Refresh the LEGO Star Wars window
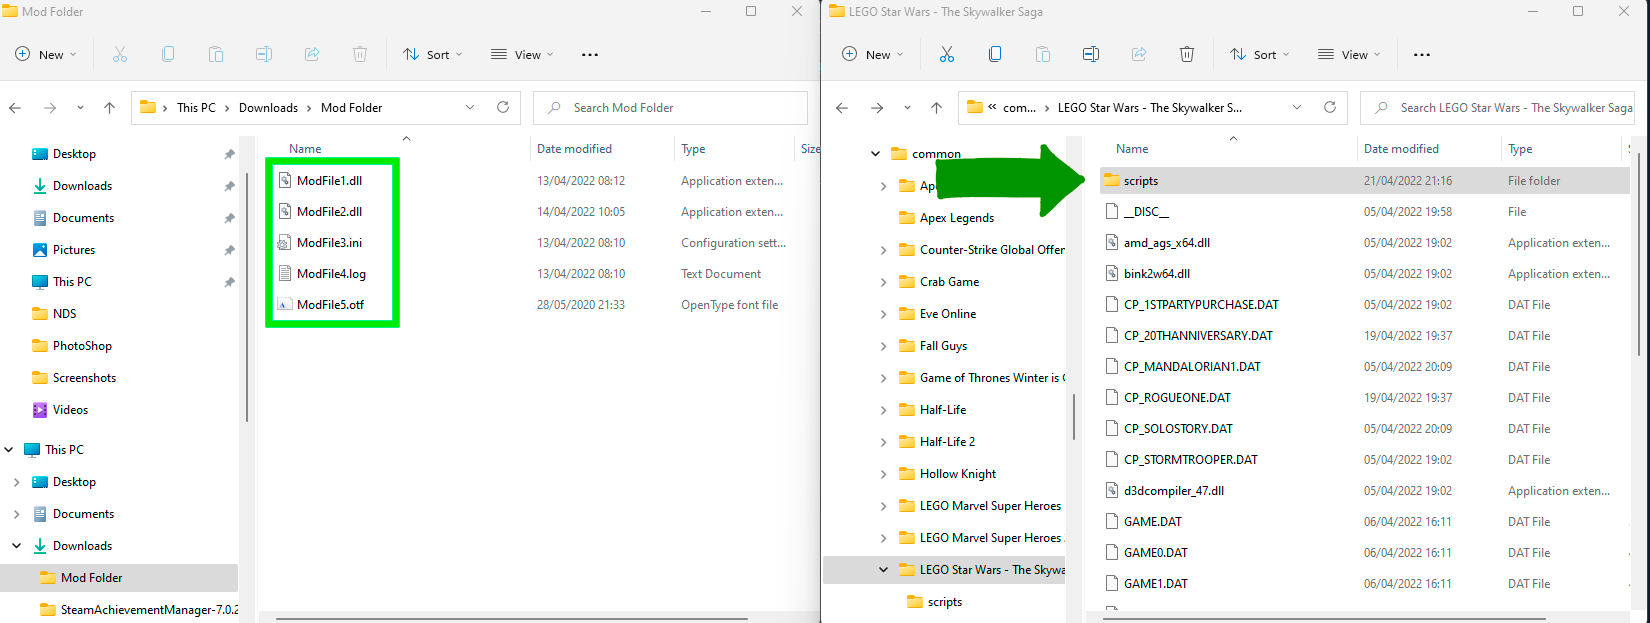The image size is (1650, 623). (x=1330, y=108)
